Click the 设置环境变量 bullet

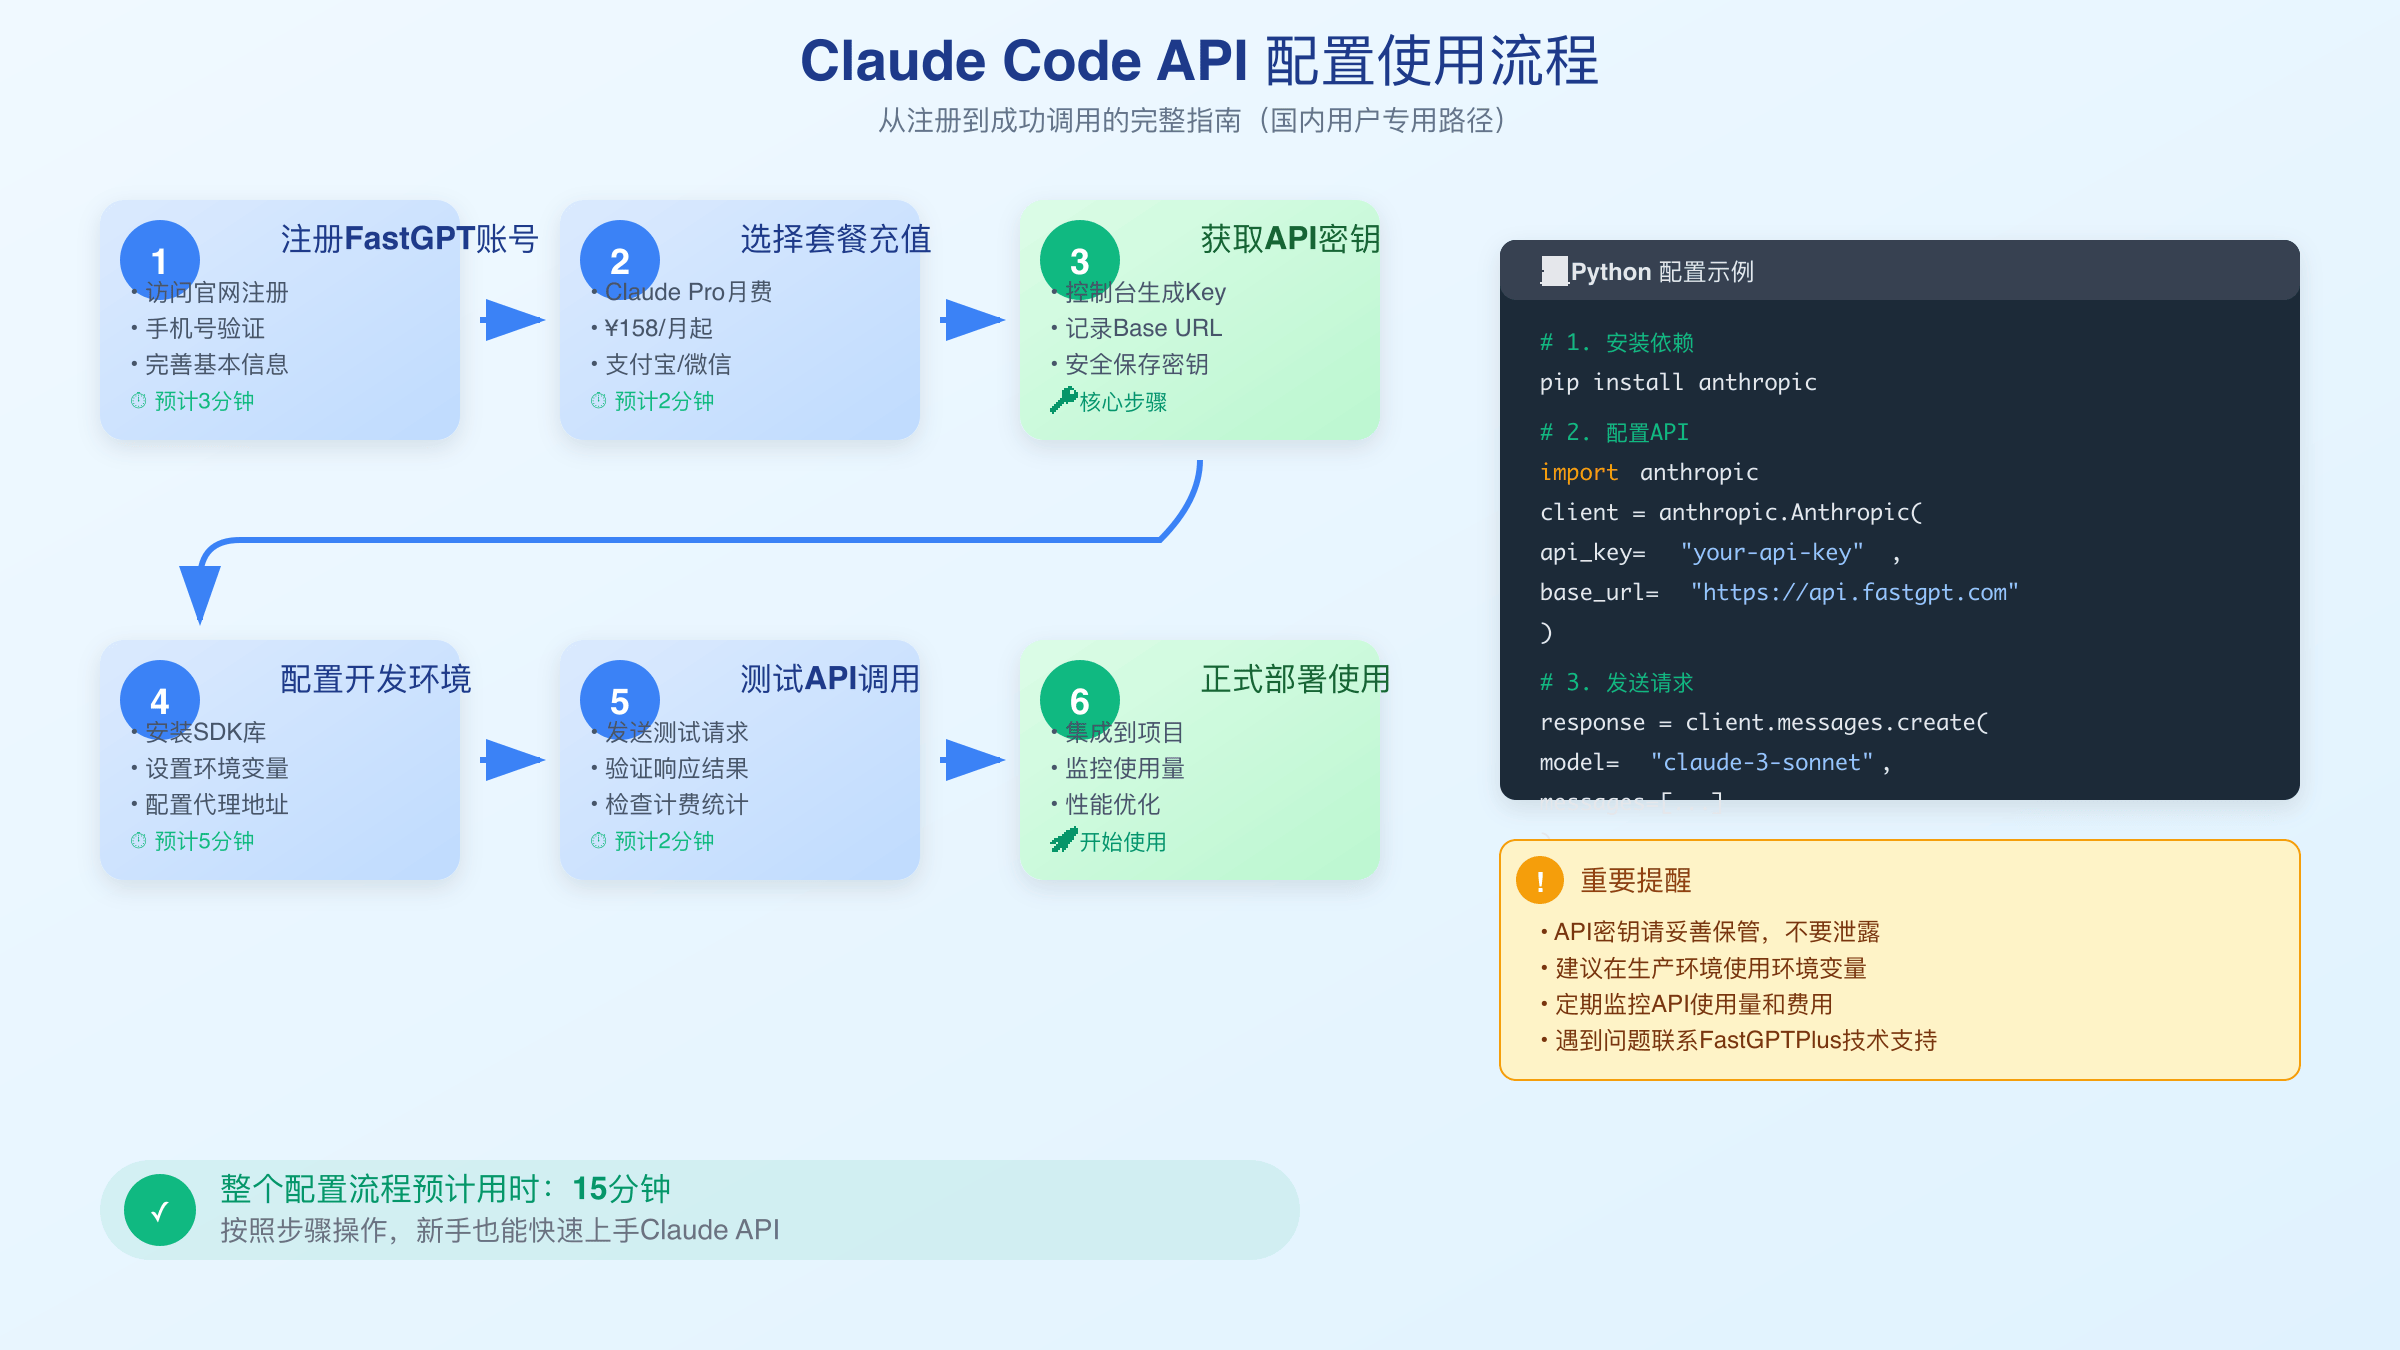209,768
